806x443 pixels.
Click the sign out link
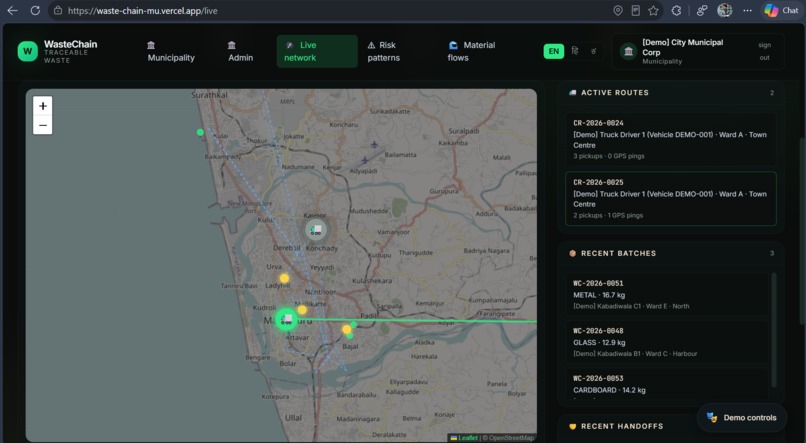[764, 51]
